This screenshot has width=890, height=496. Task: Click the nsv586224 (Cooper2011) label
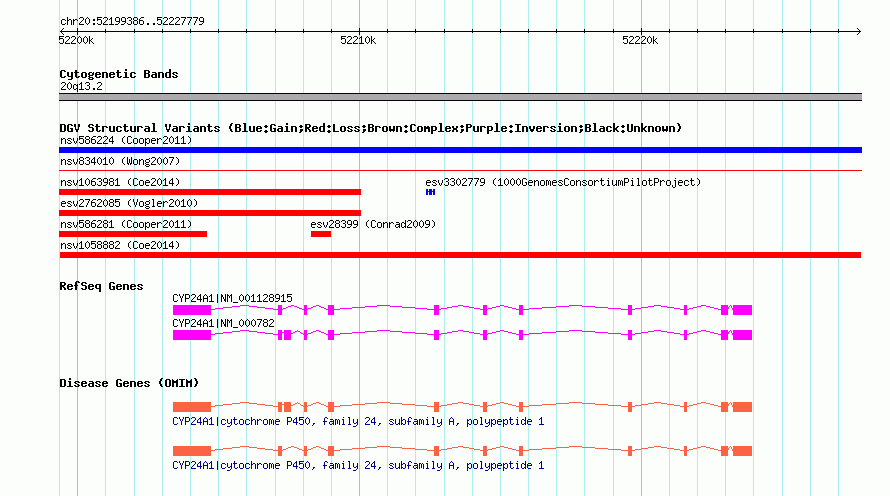tap(126, 140)
